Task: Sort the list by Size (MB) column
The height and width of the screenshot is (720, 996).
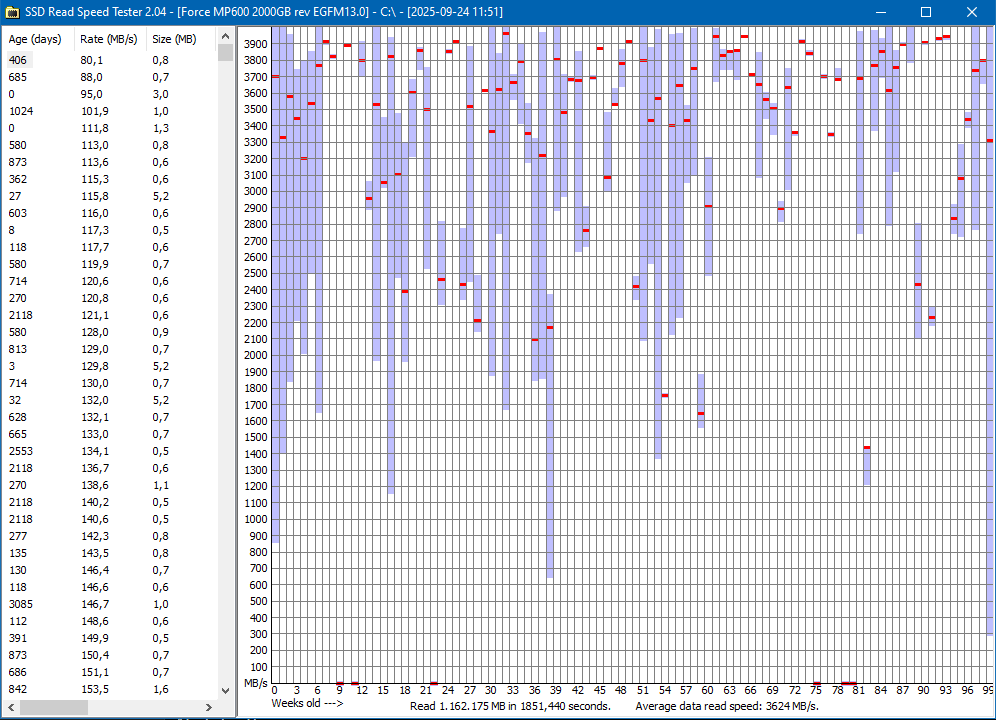Action: point(181,39)
